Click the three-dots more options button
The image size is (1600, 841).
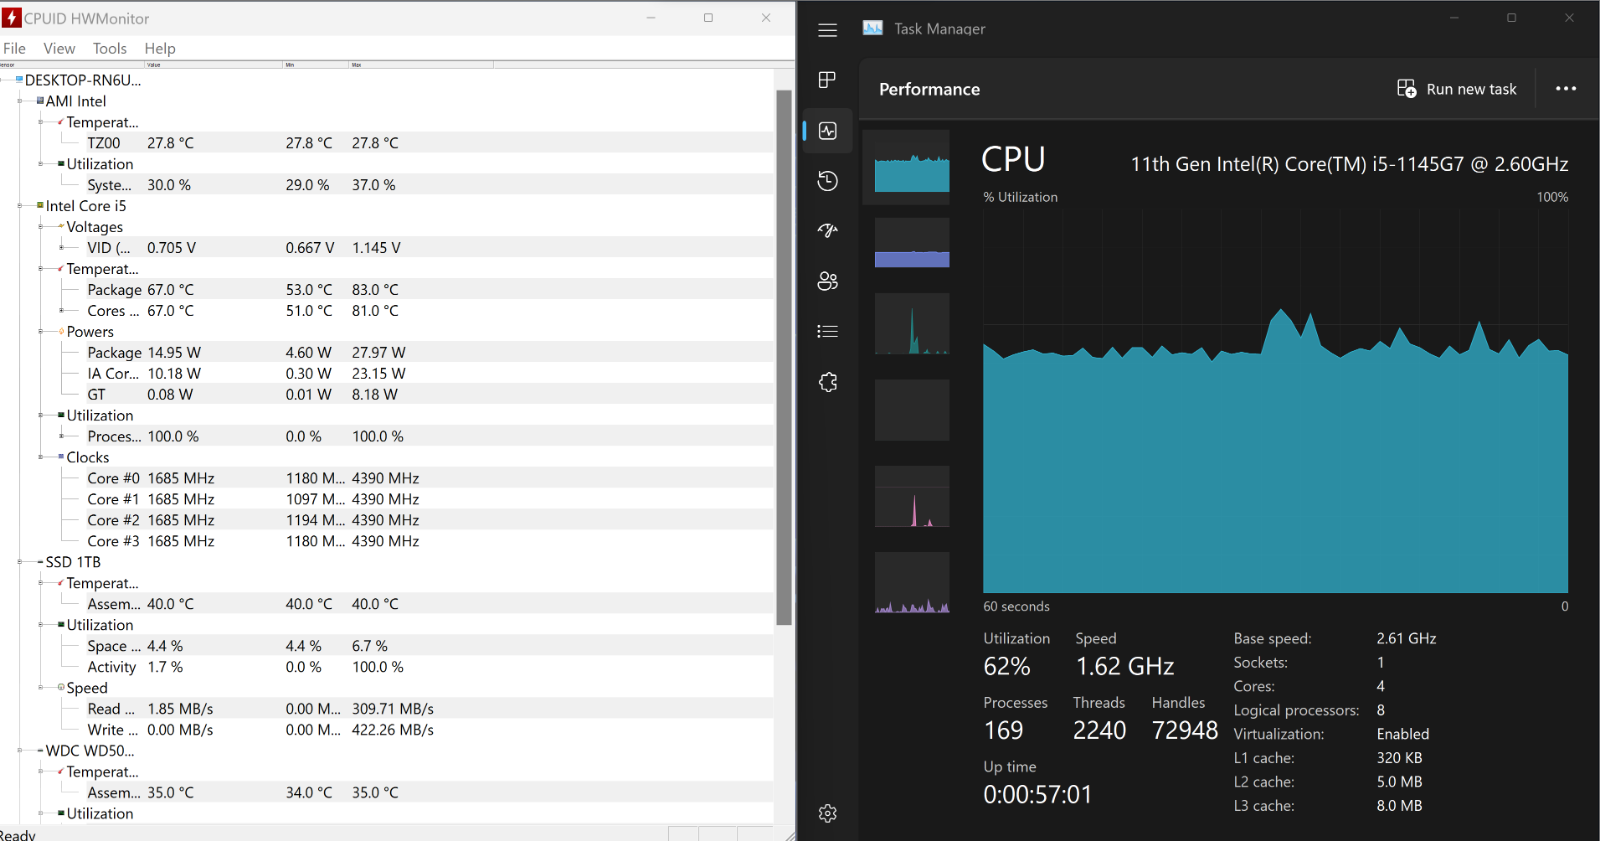click(x=1565, y=89)
